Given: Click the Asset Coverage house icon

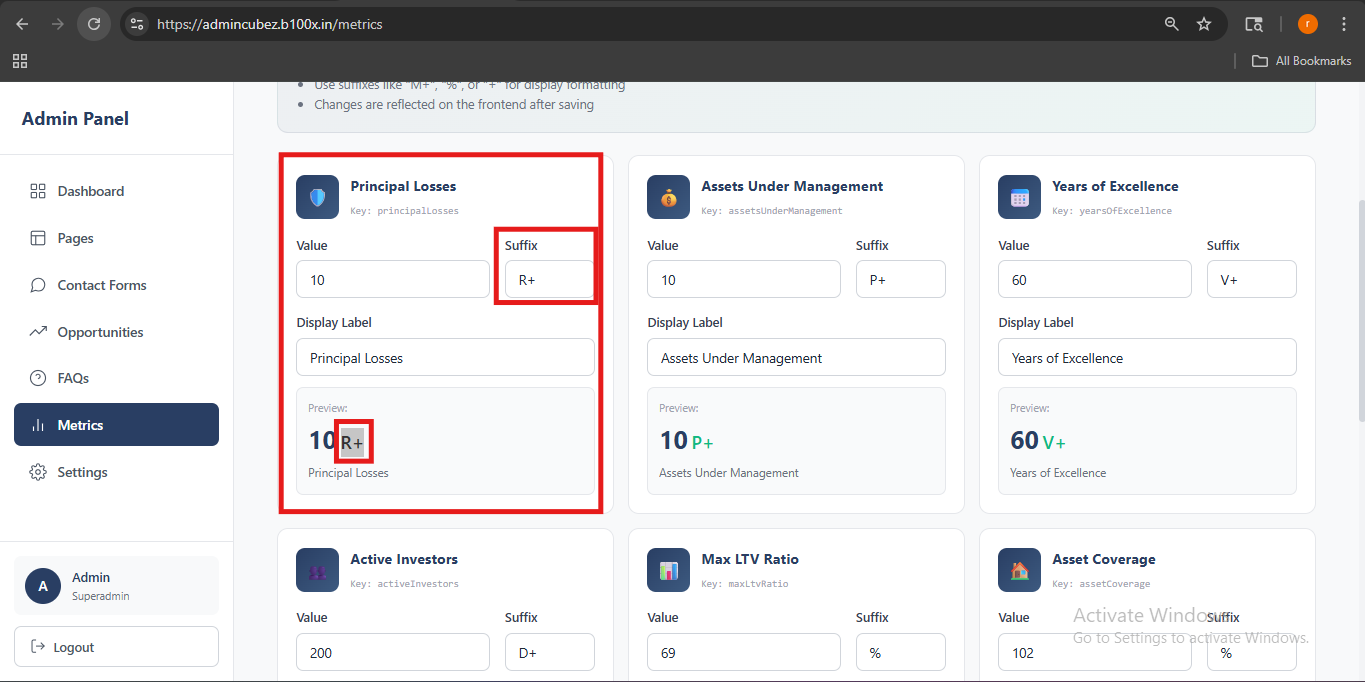Looking at the screenshot, I should 1020,570.
